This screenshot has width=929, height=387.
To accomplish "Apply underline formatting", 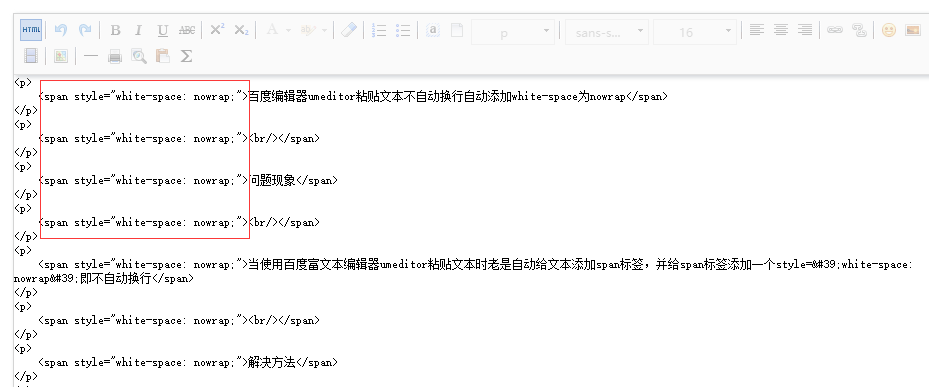I will (x=163, y=30).
